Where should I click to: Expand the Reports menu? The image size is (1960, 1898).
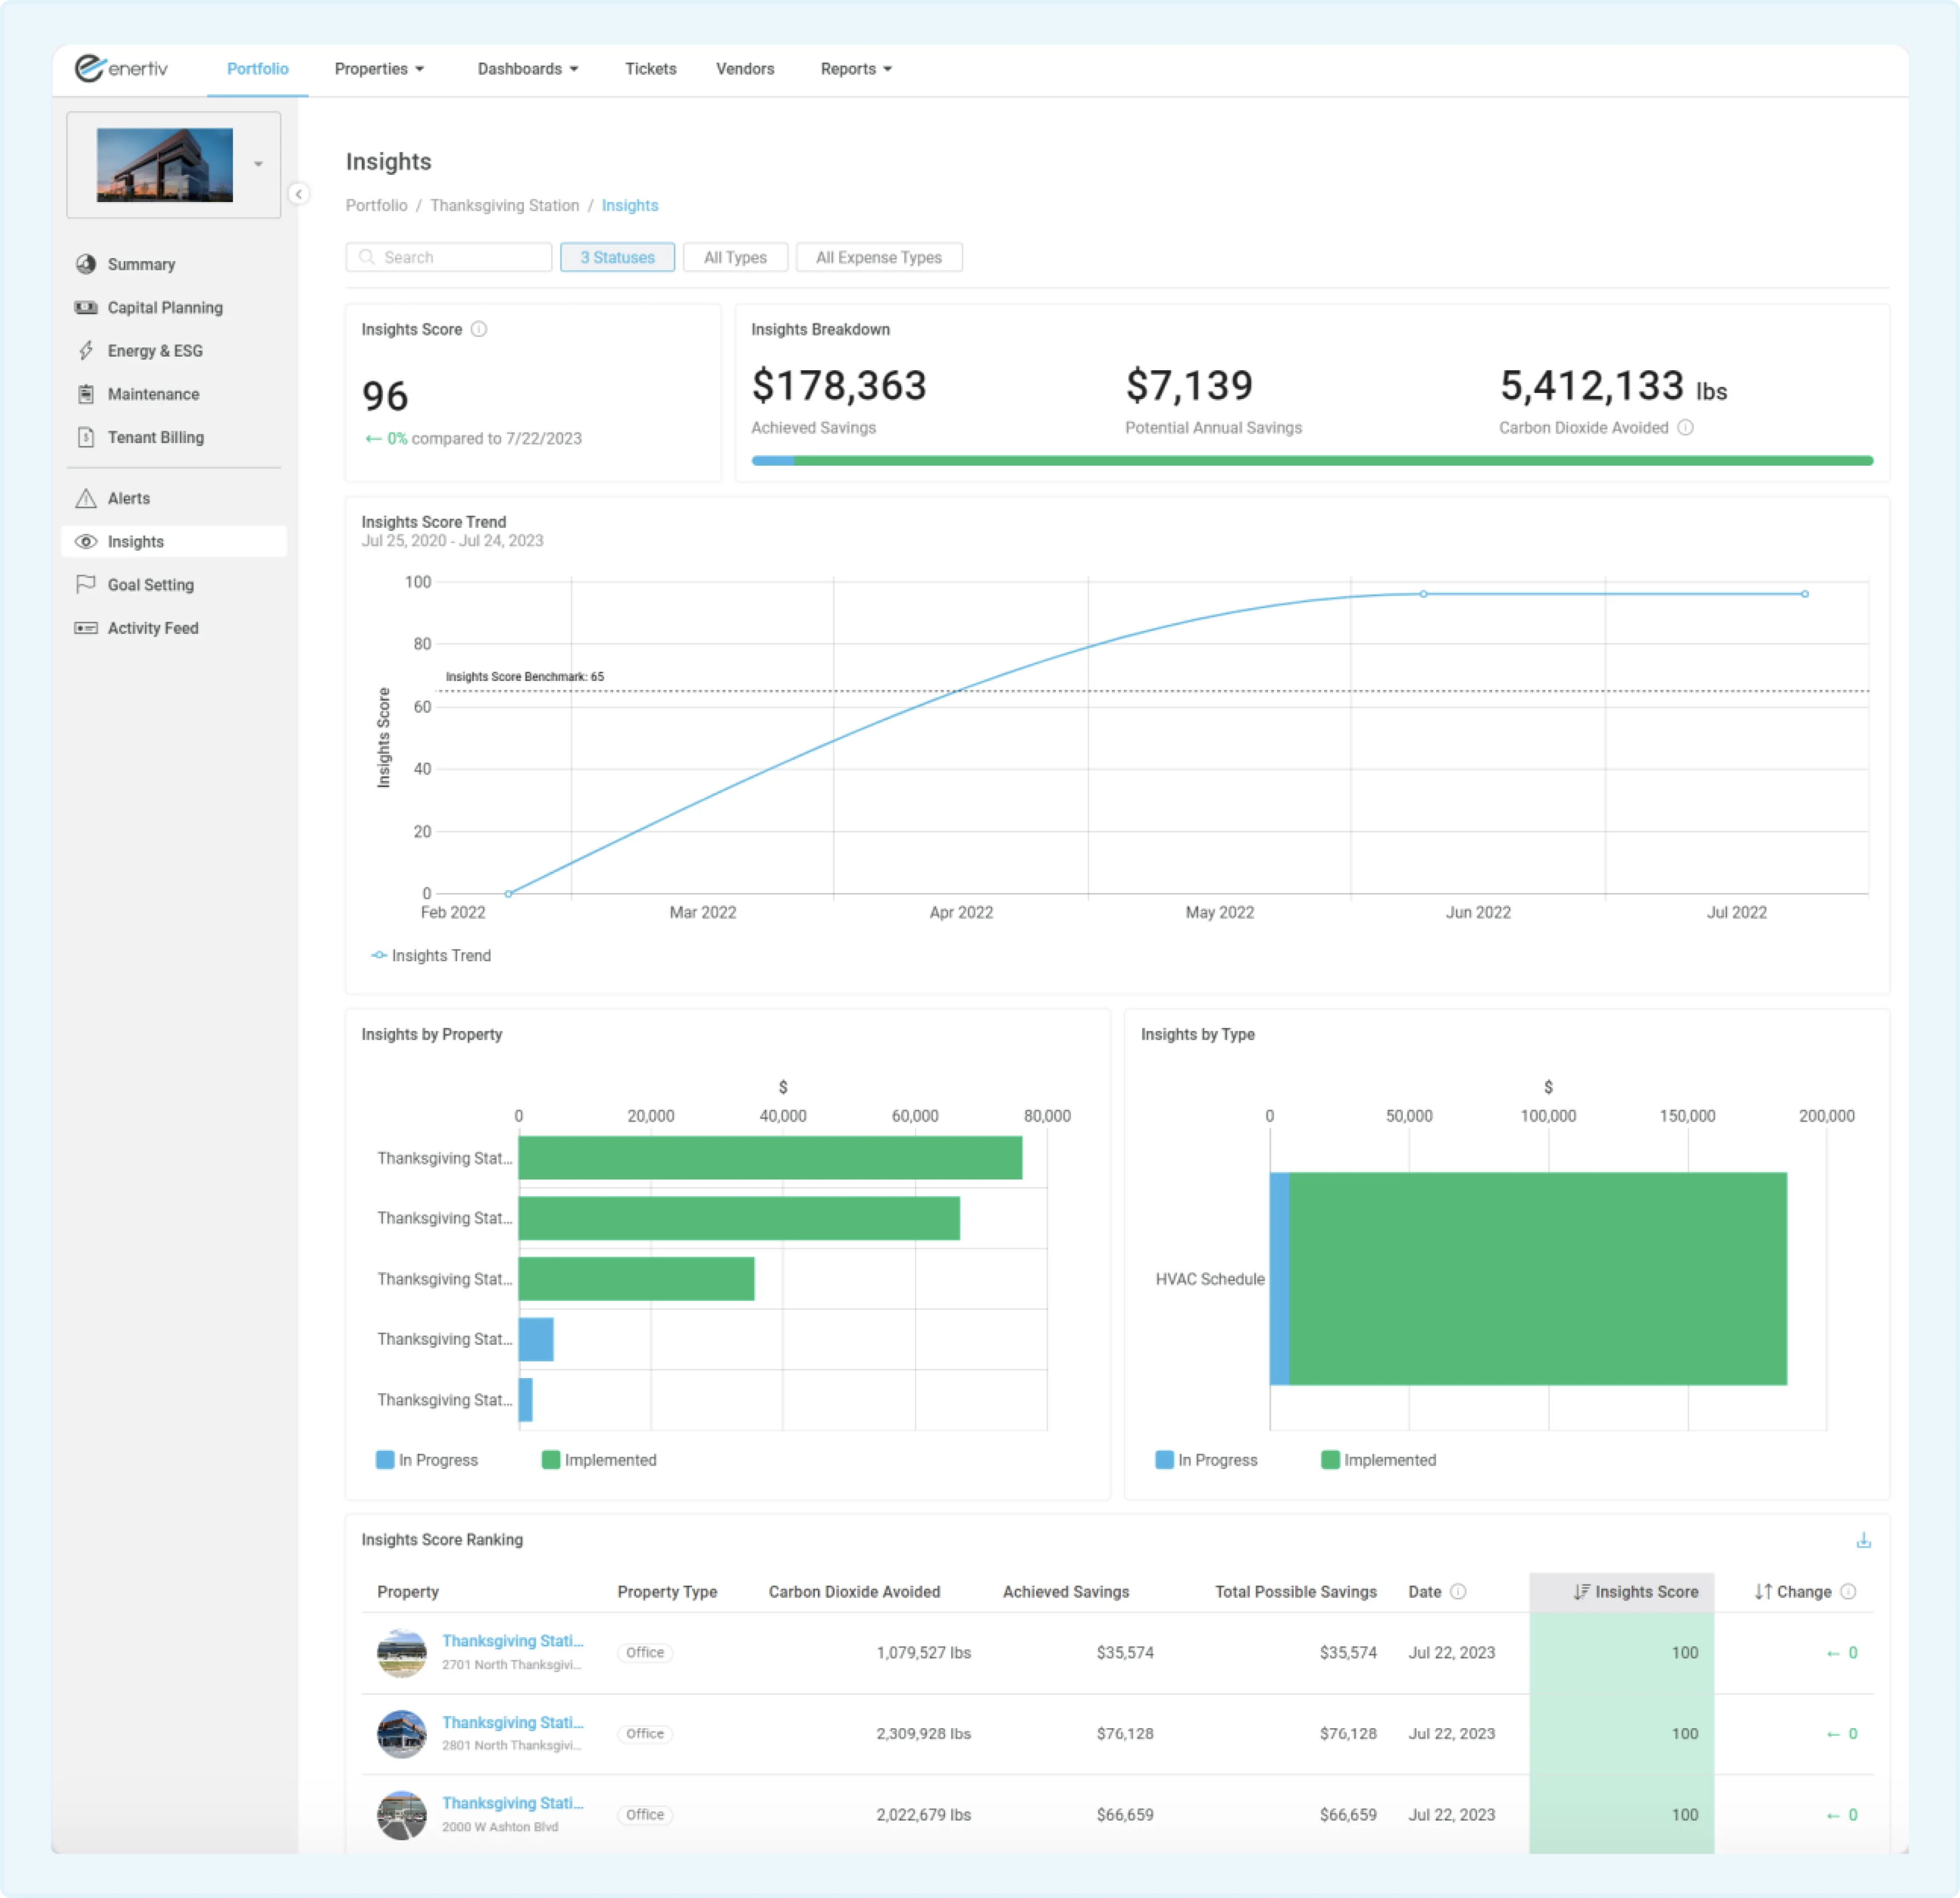(856, 68)
